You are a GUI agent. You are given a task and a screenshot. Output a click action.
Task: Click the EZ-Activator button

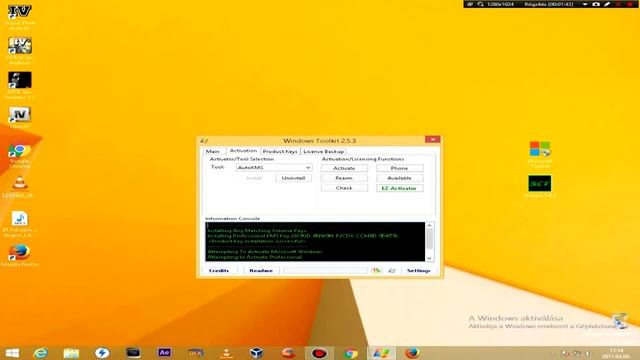pyautogui.click(x=399, y=188)
